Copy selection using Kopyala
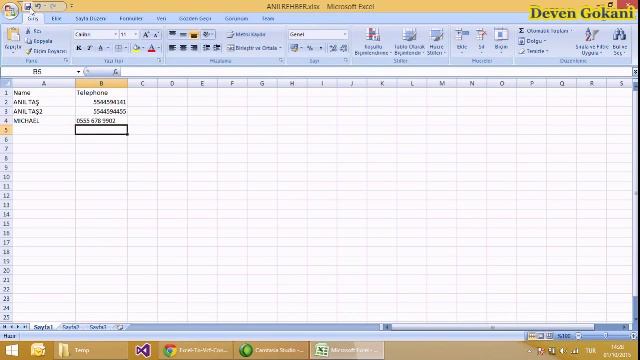Image resolution: width=640 pixels, height=360 pixels. click(39, 41)
